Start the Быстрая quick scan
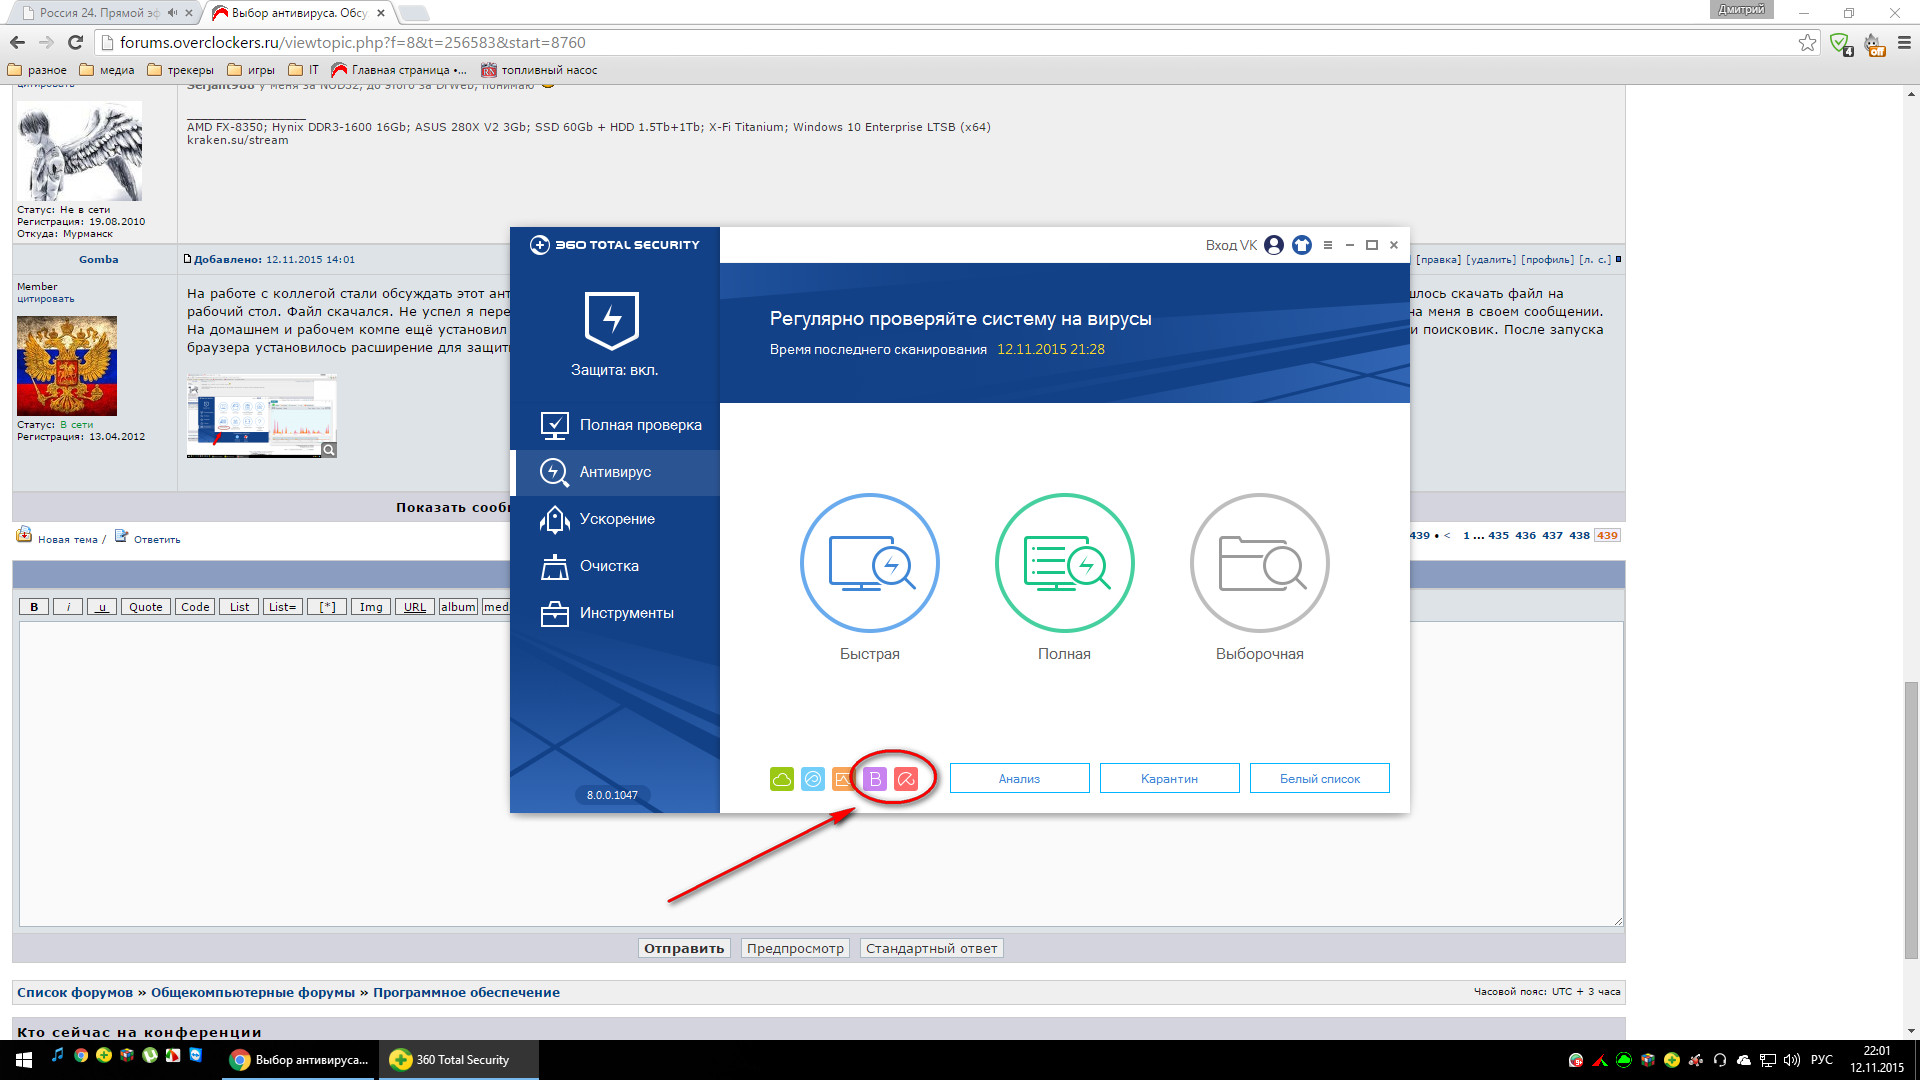 point(869,563)
